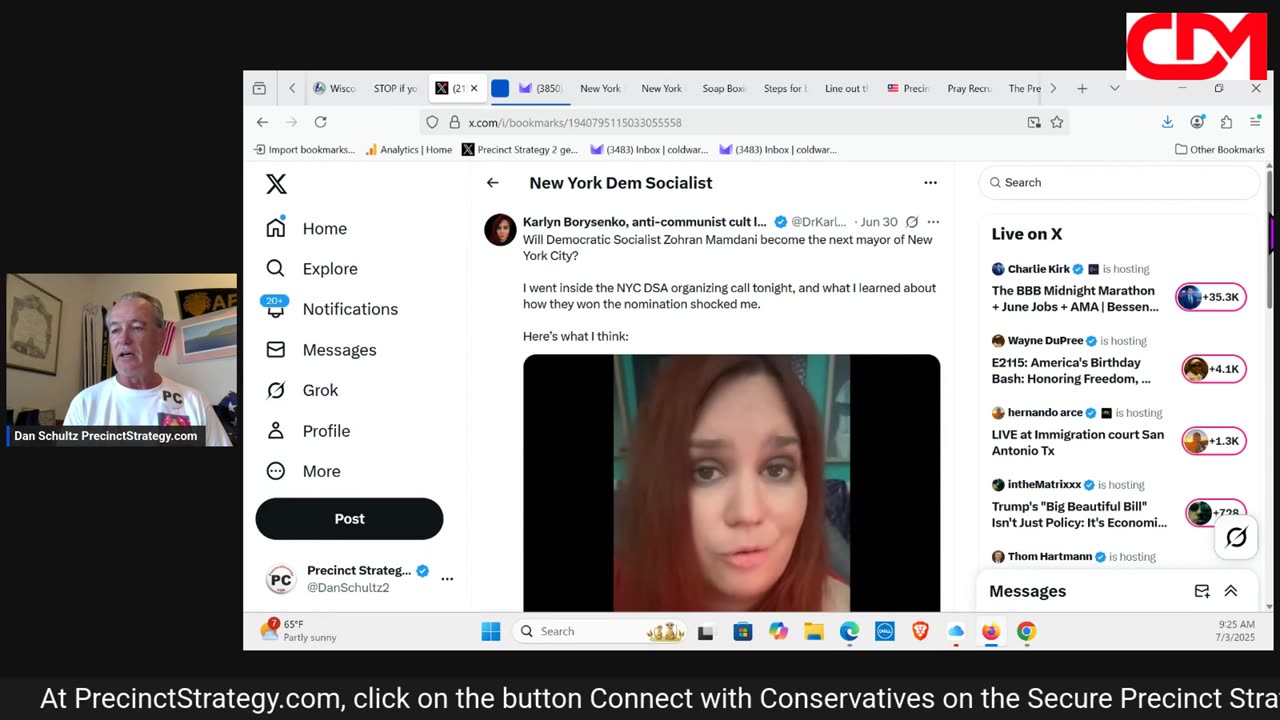Open the three-dot menu on Karlyn's post
The width and height of the screenshot is (1280, 720).
(x=933, y=222)
